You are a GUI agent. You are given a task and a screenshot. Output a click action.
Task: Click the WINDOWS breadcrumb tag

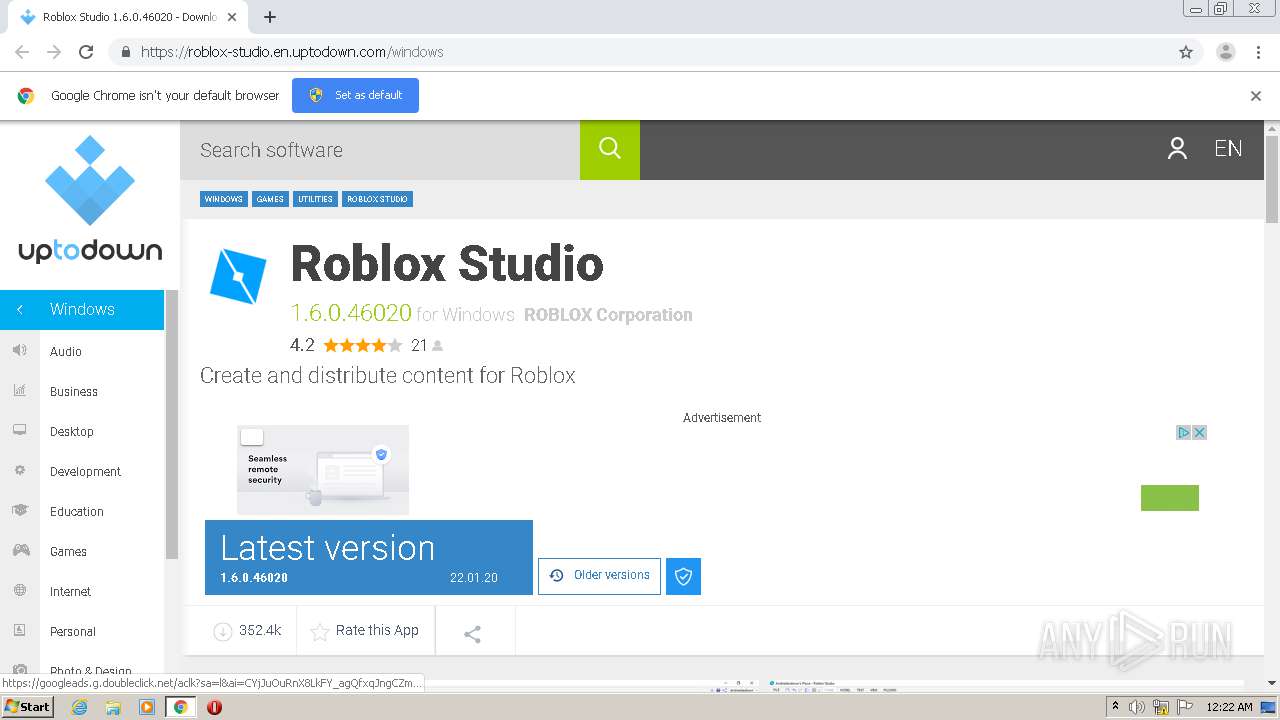[224, 199]
